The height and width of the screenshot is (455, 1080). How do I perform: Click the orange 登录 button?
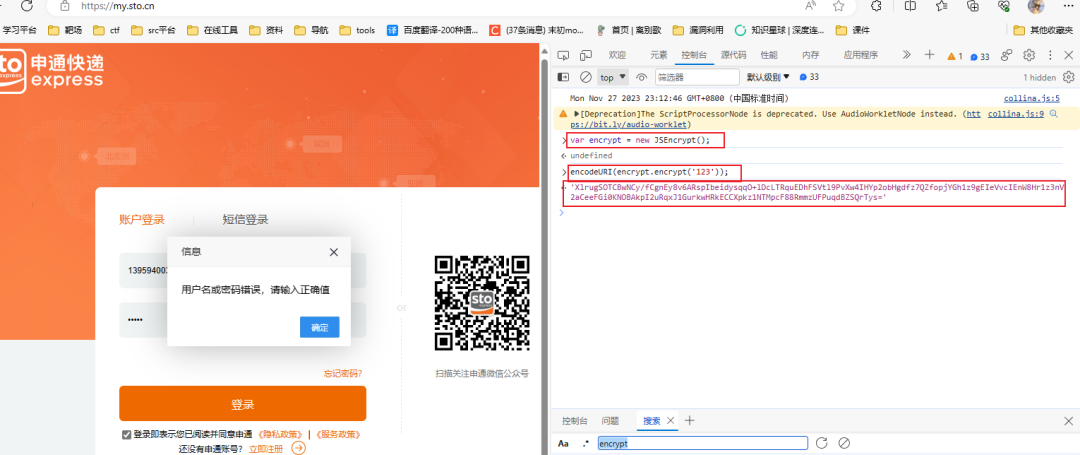[242, 404]
